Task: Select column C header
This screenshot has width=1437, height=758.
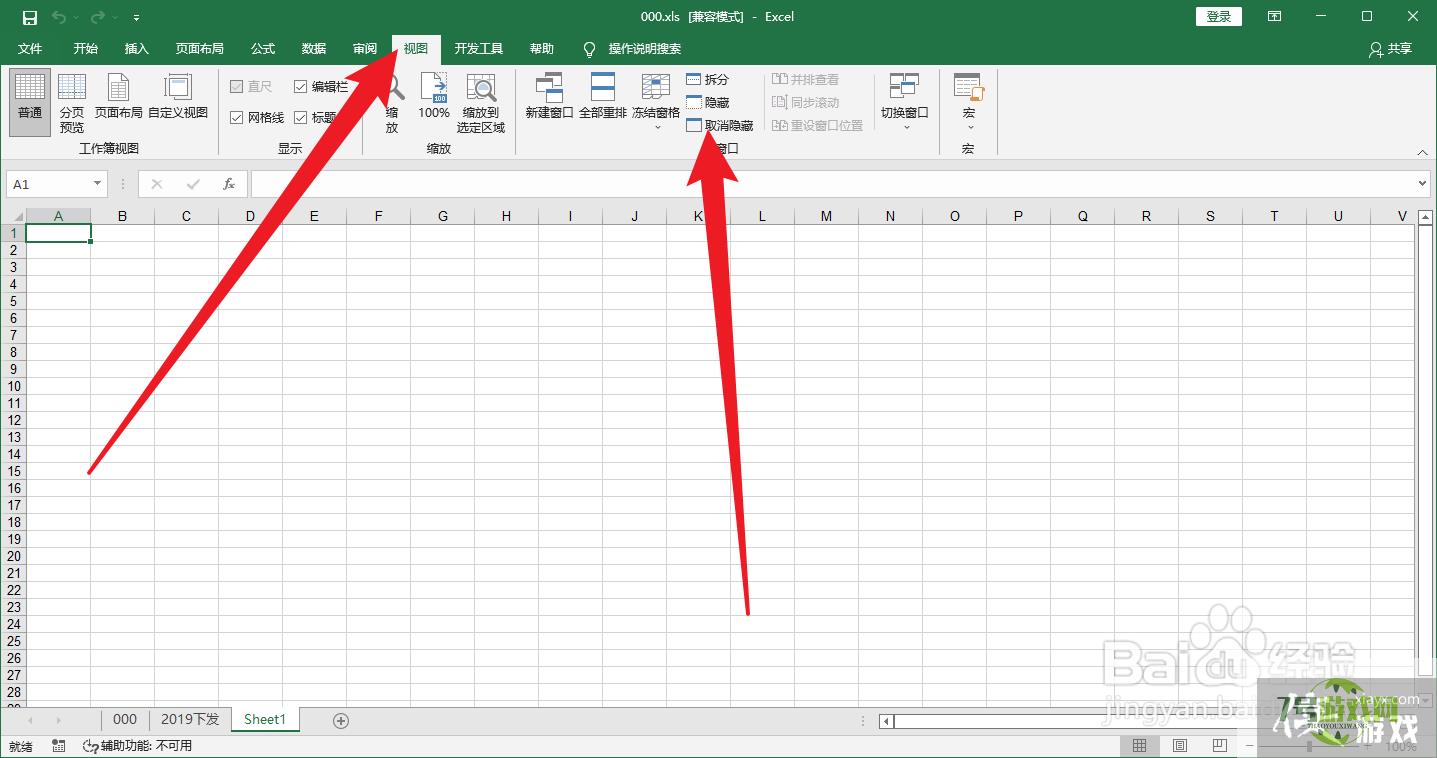Action: click(x=187, y=216)
